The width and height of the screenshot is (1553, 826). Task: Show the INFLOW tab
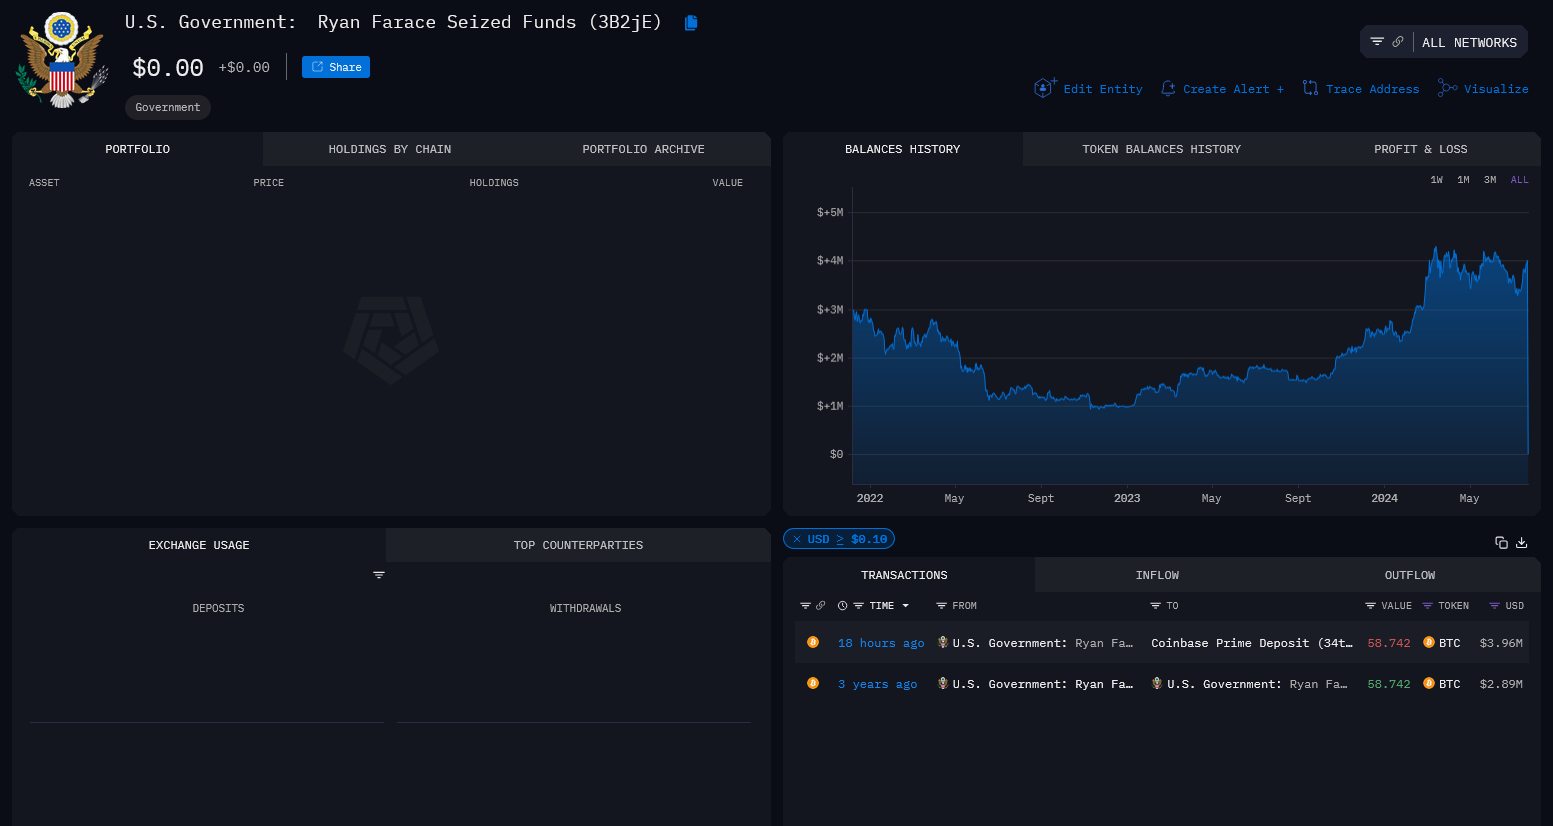(1157, 575)
